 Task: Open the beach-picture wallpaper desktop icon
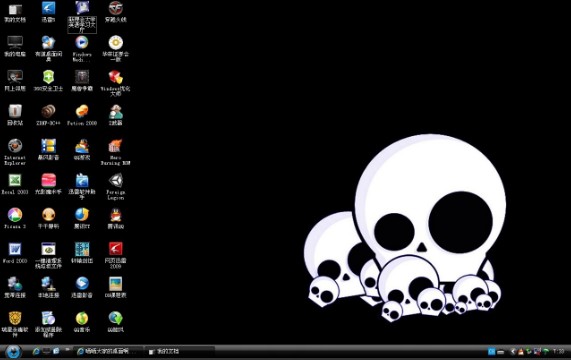tap(115, 287)
